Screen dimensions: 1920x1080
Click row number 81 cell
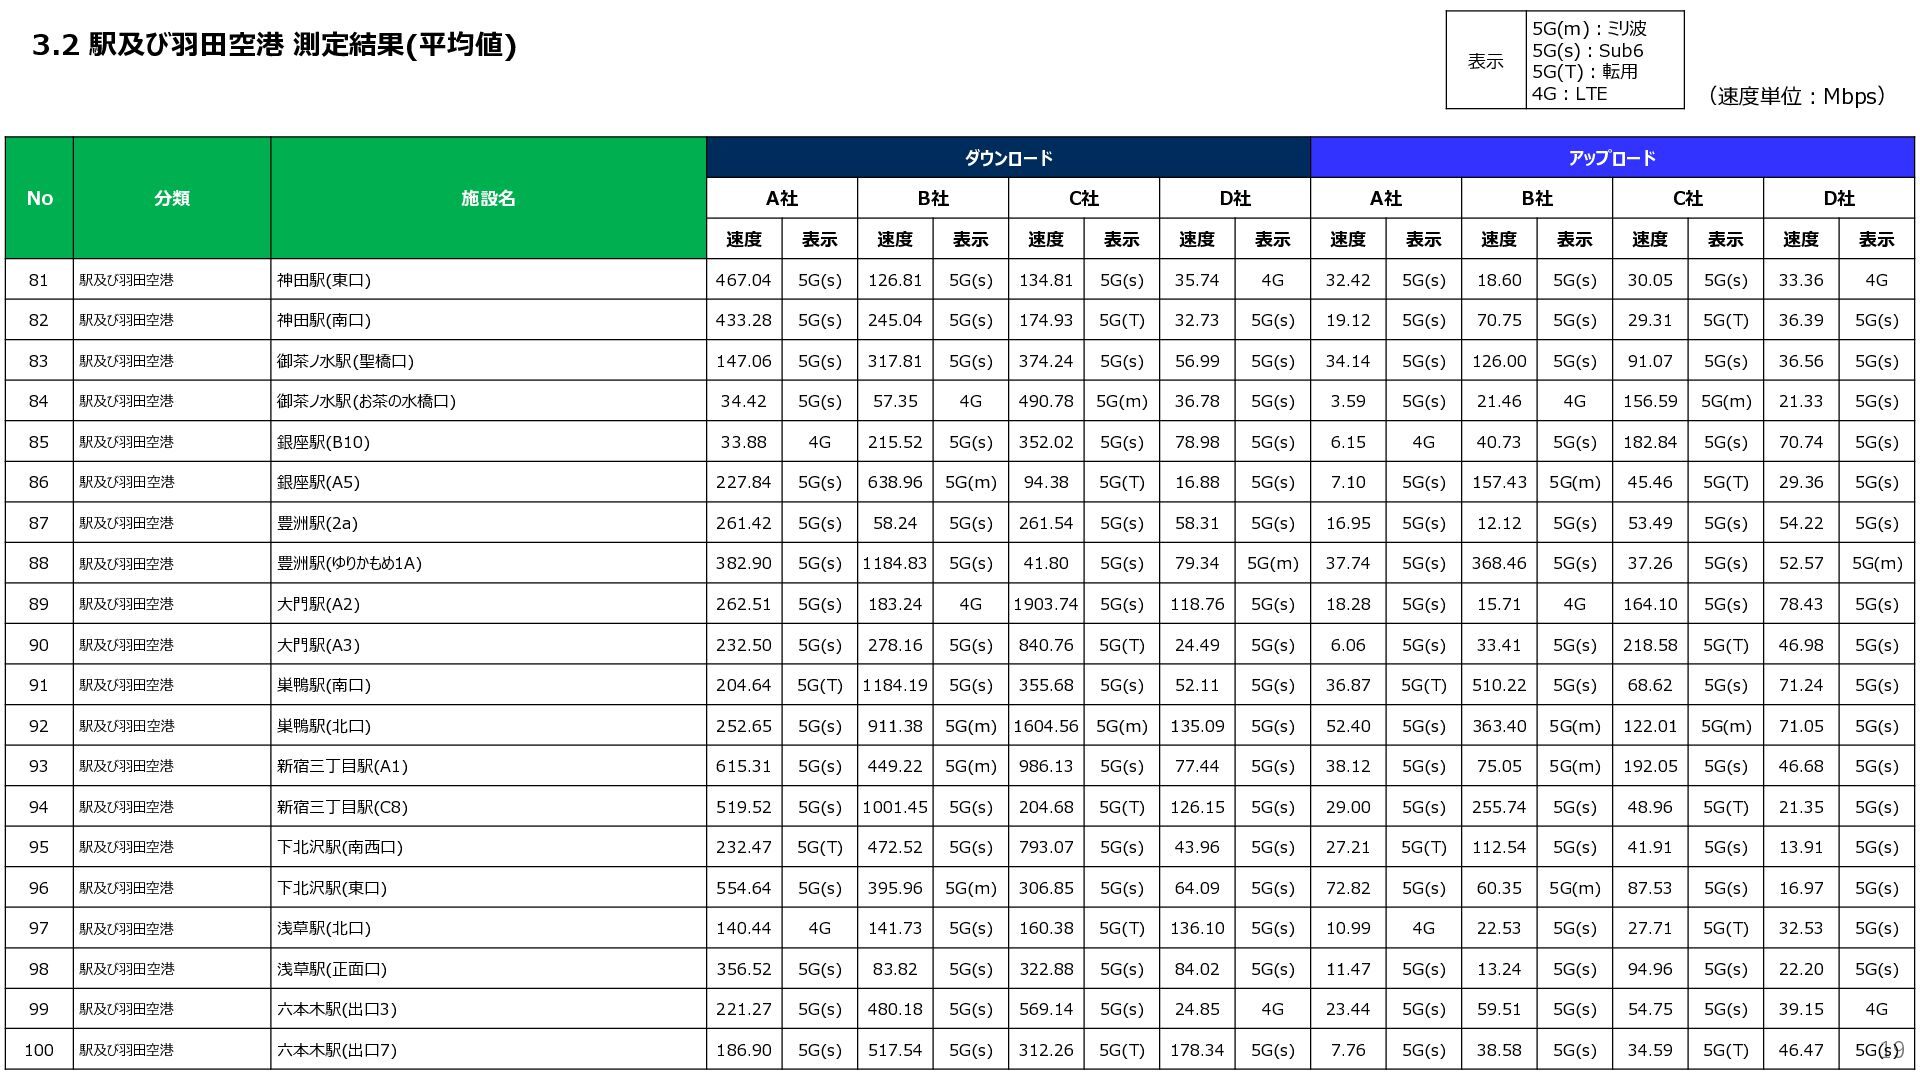[x=39, y=280]
